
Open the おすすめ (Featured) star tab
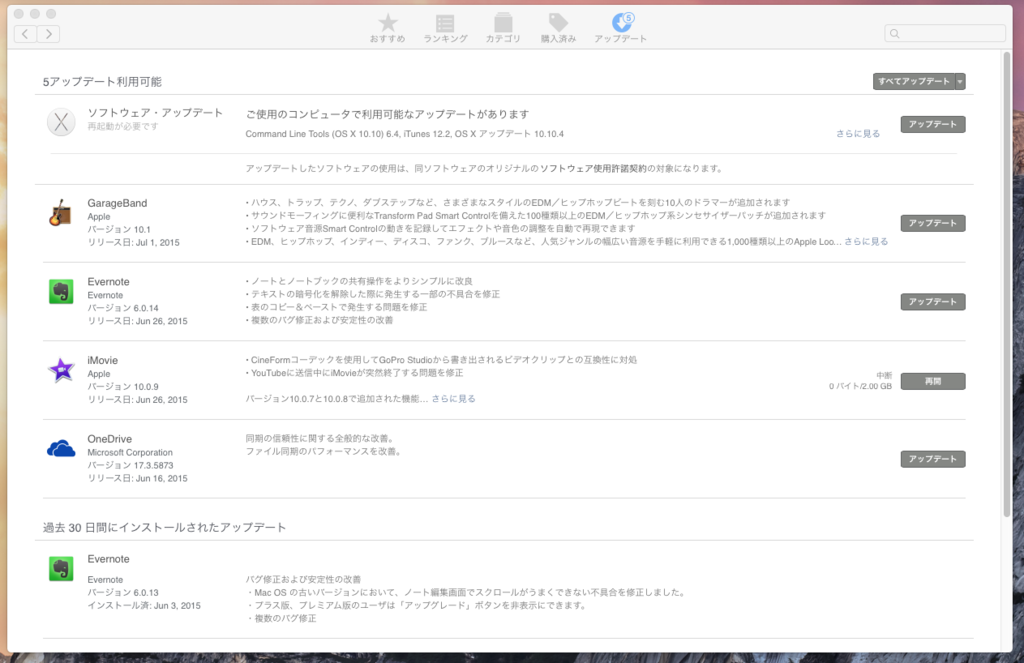coord(387,29)
